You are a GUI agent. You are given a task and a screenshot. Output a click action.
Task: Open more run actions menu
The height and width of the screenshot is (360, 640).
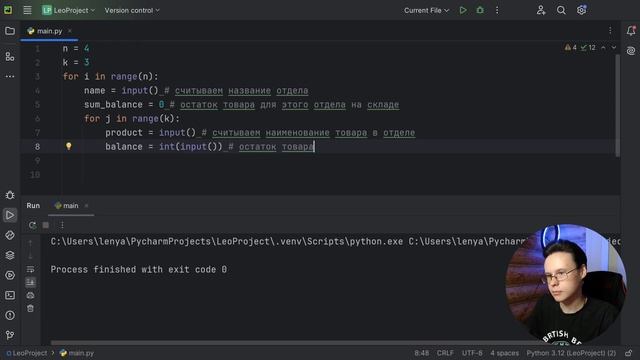[x=497, y=10]
